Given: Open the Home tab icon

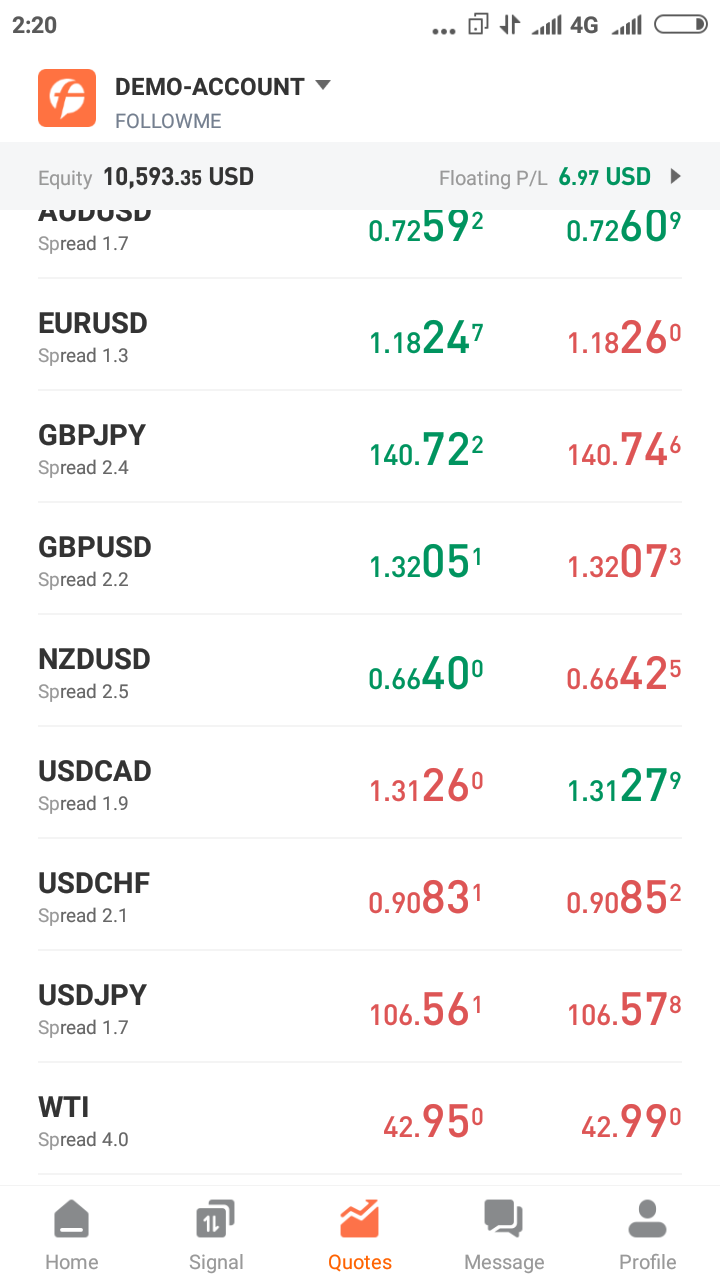Looking at the screenshot, I should click(71, 1220).
